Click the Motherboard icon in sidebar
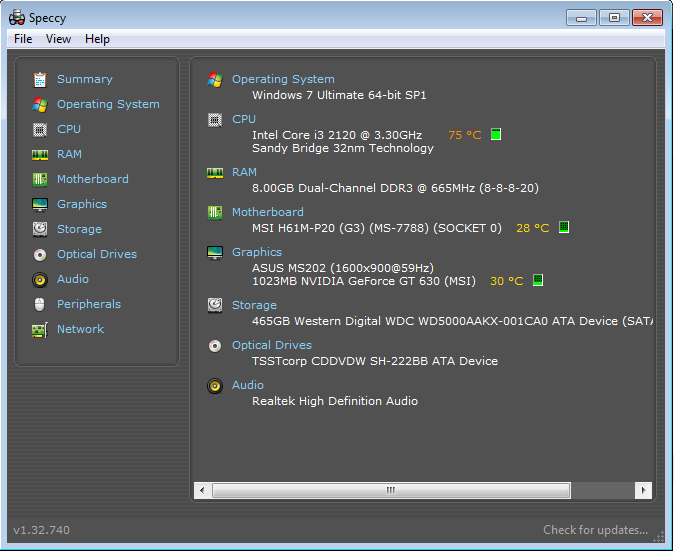Screen dimensions: 674x555 40,179
